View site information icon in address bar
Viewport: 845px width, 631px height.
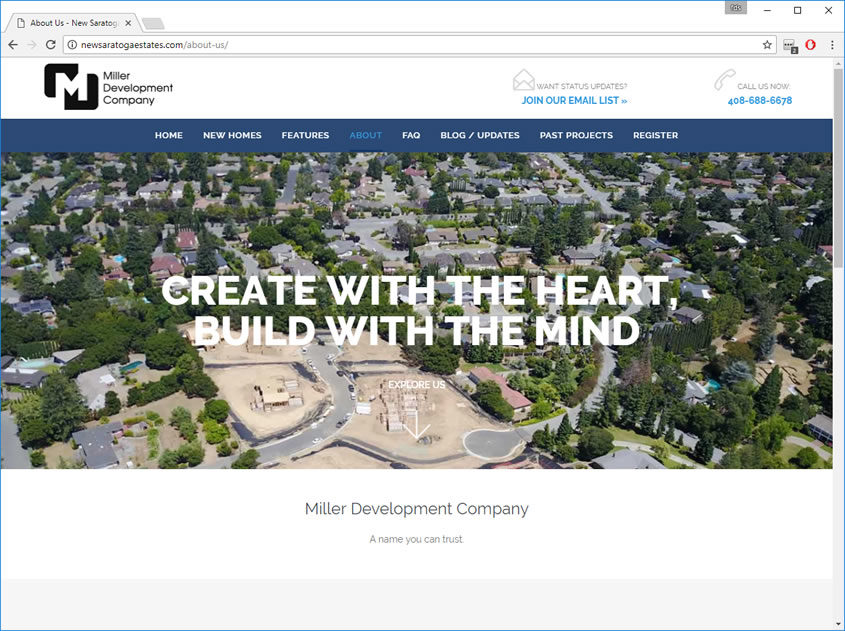click(72, 45)
